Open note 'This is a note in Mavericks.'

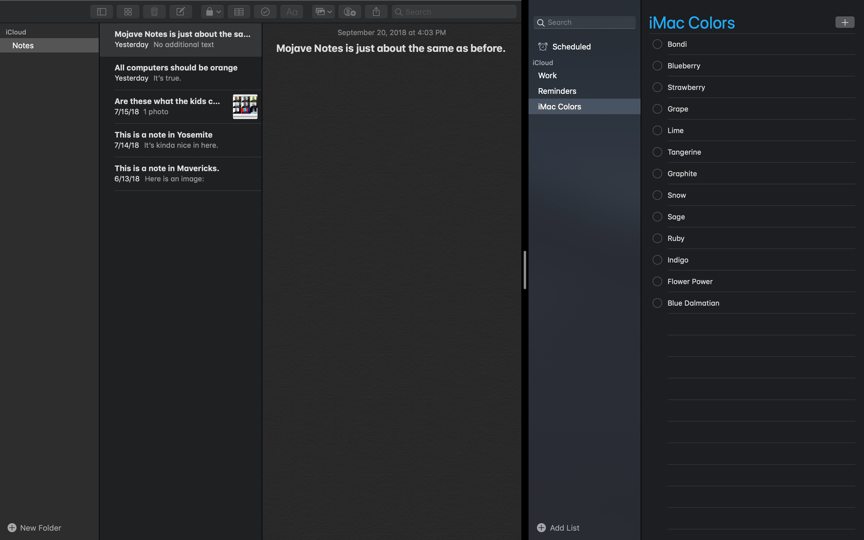click(181, 174)
